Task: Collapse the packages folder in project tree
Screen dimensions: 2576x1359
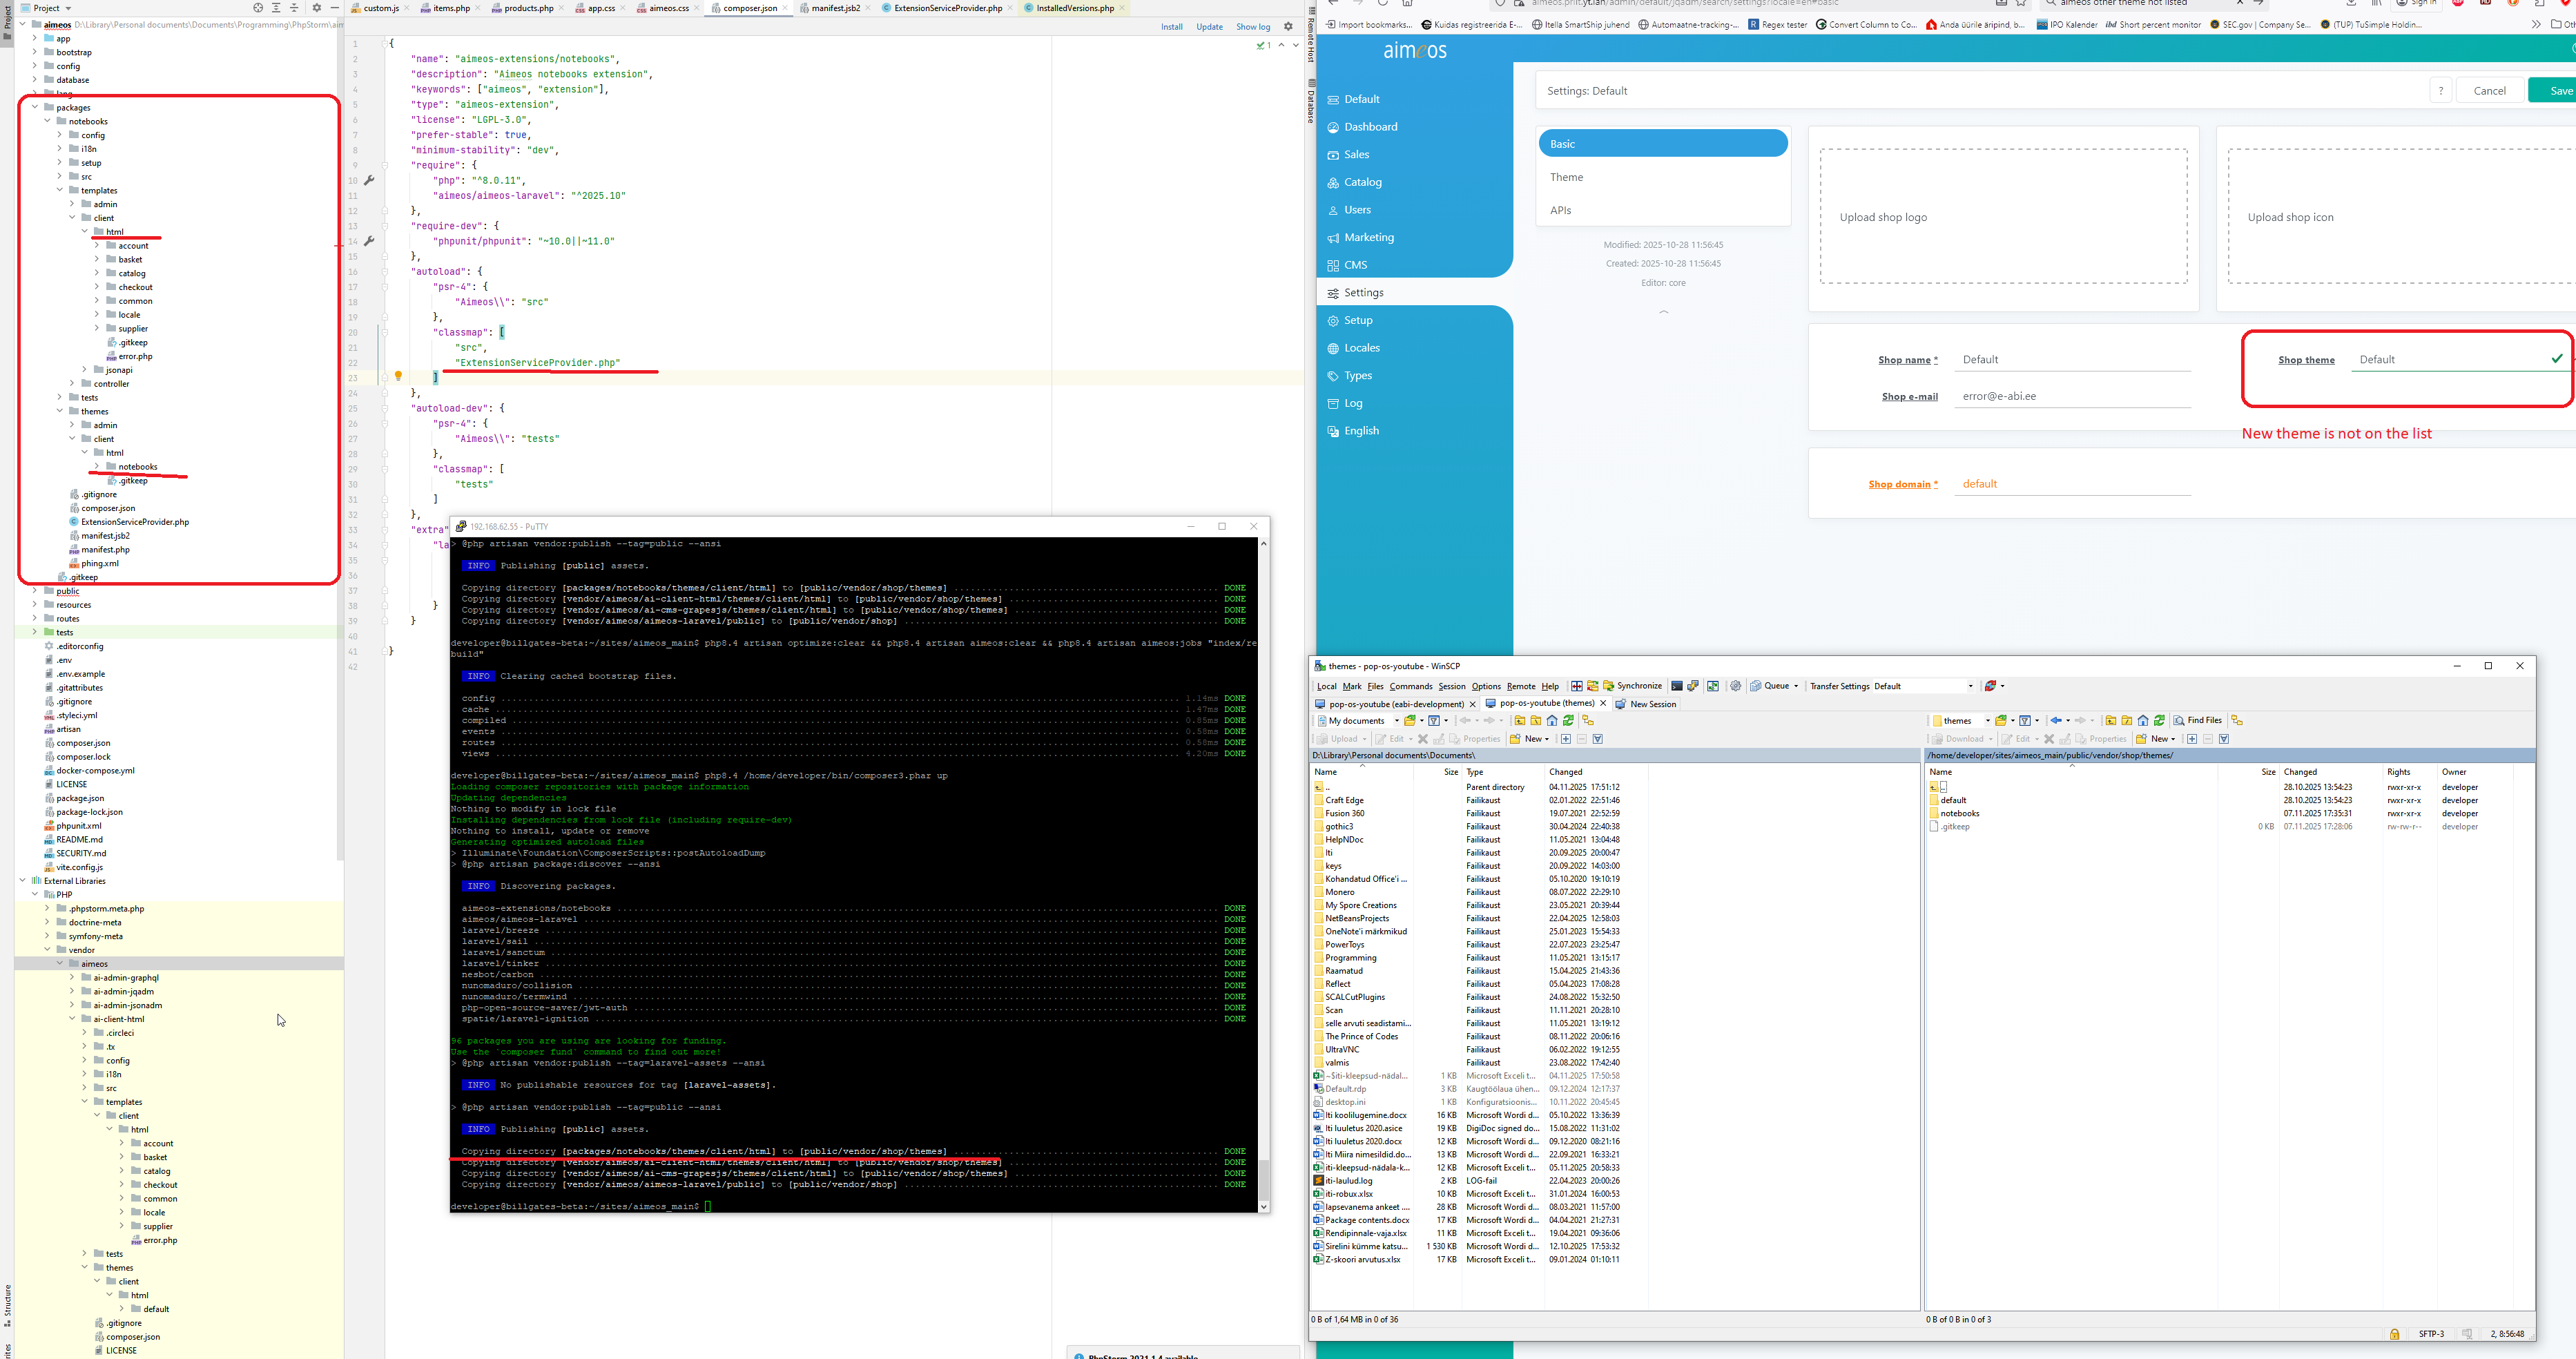Action: coord(35,107)
